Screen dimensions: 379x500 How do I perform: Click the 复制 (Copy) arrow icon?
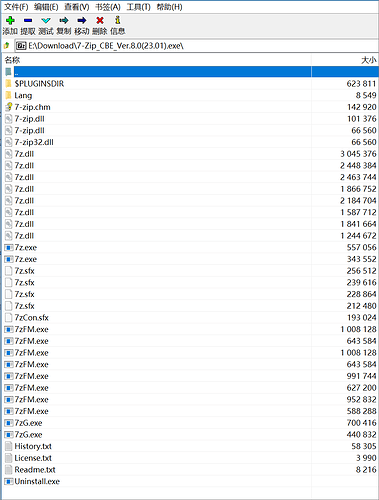click(x=64, y=20)
